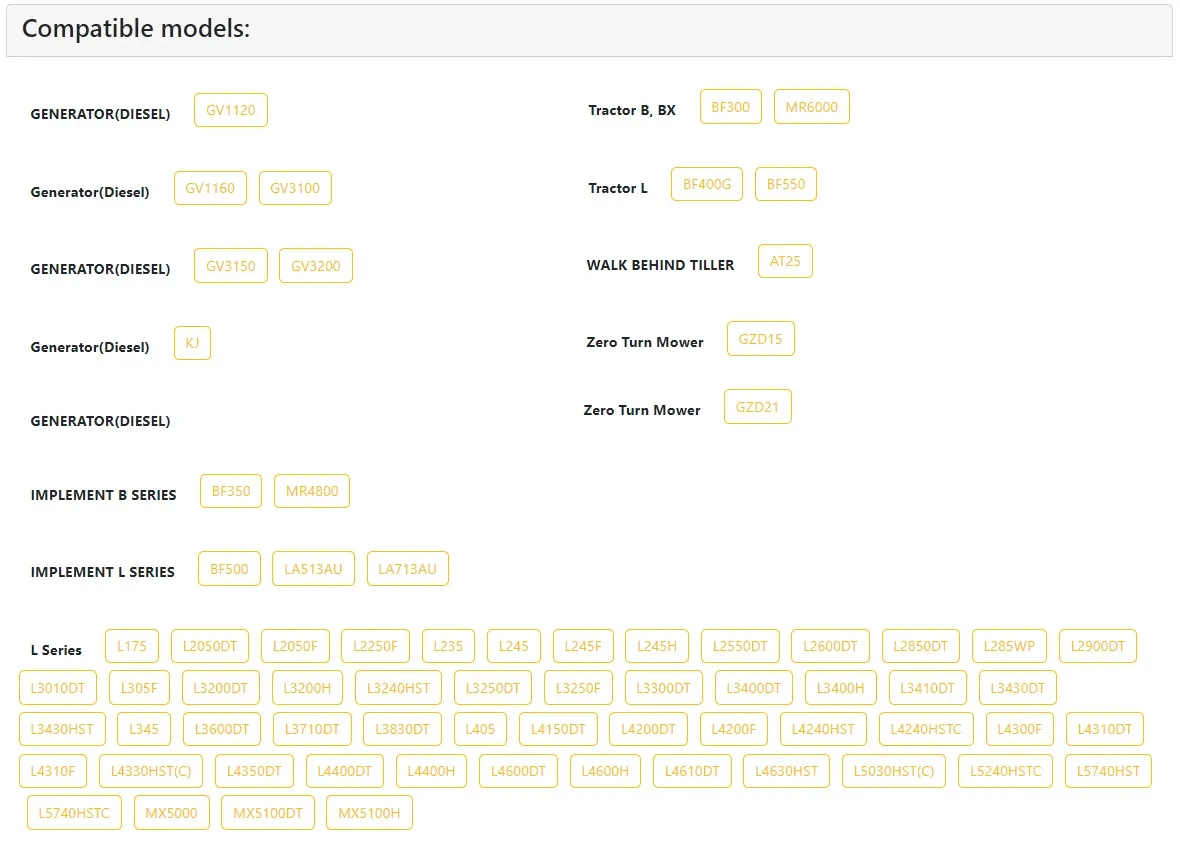
Task: Select the L245H model tag
Action: tap(657, 646)
